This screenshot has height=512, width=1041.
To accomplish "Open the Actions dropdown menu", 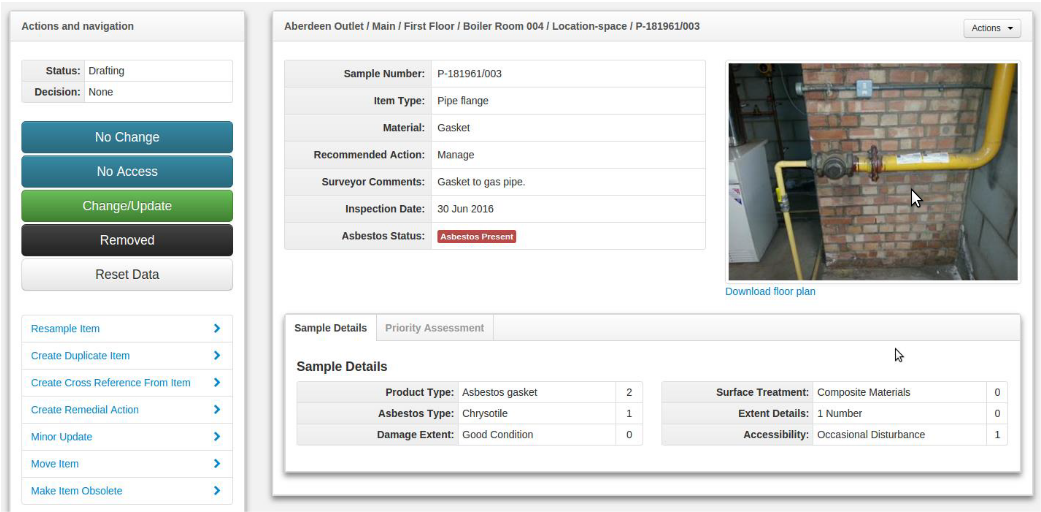I will [x=991, y=28].
